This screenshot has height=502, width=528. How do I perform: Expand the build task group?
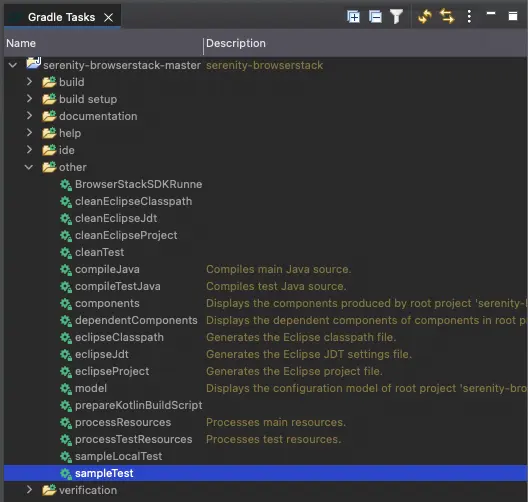click(29, 81)
